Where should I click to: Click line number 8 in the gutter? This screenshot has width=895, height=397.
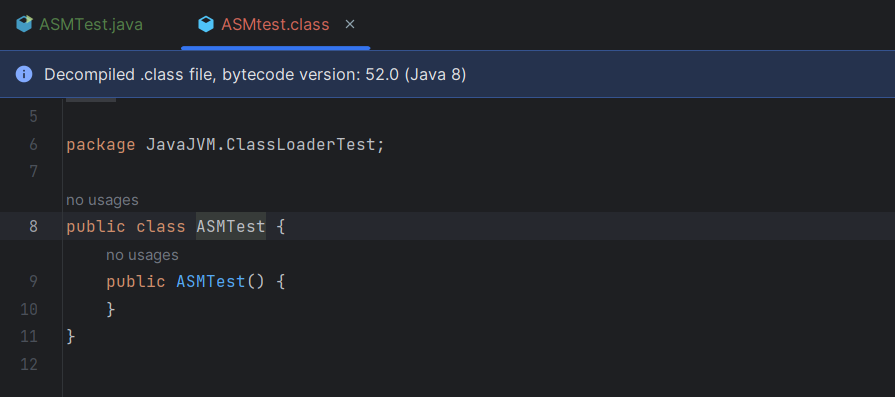click(33, 226)
